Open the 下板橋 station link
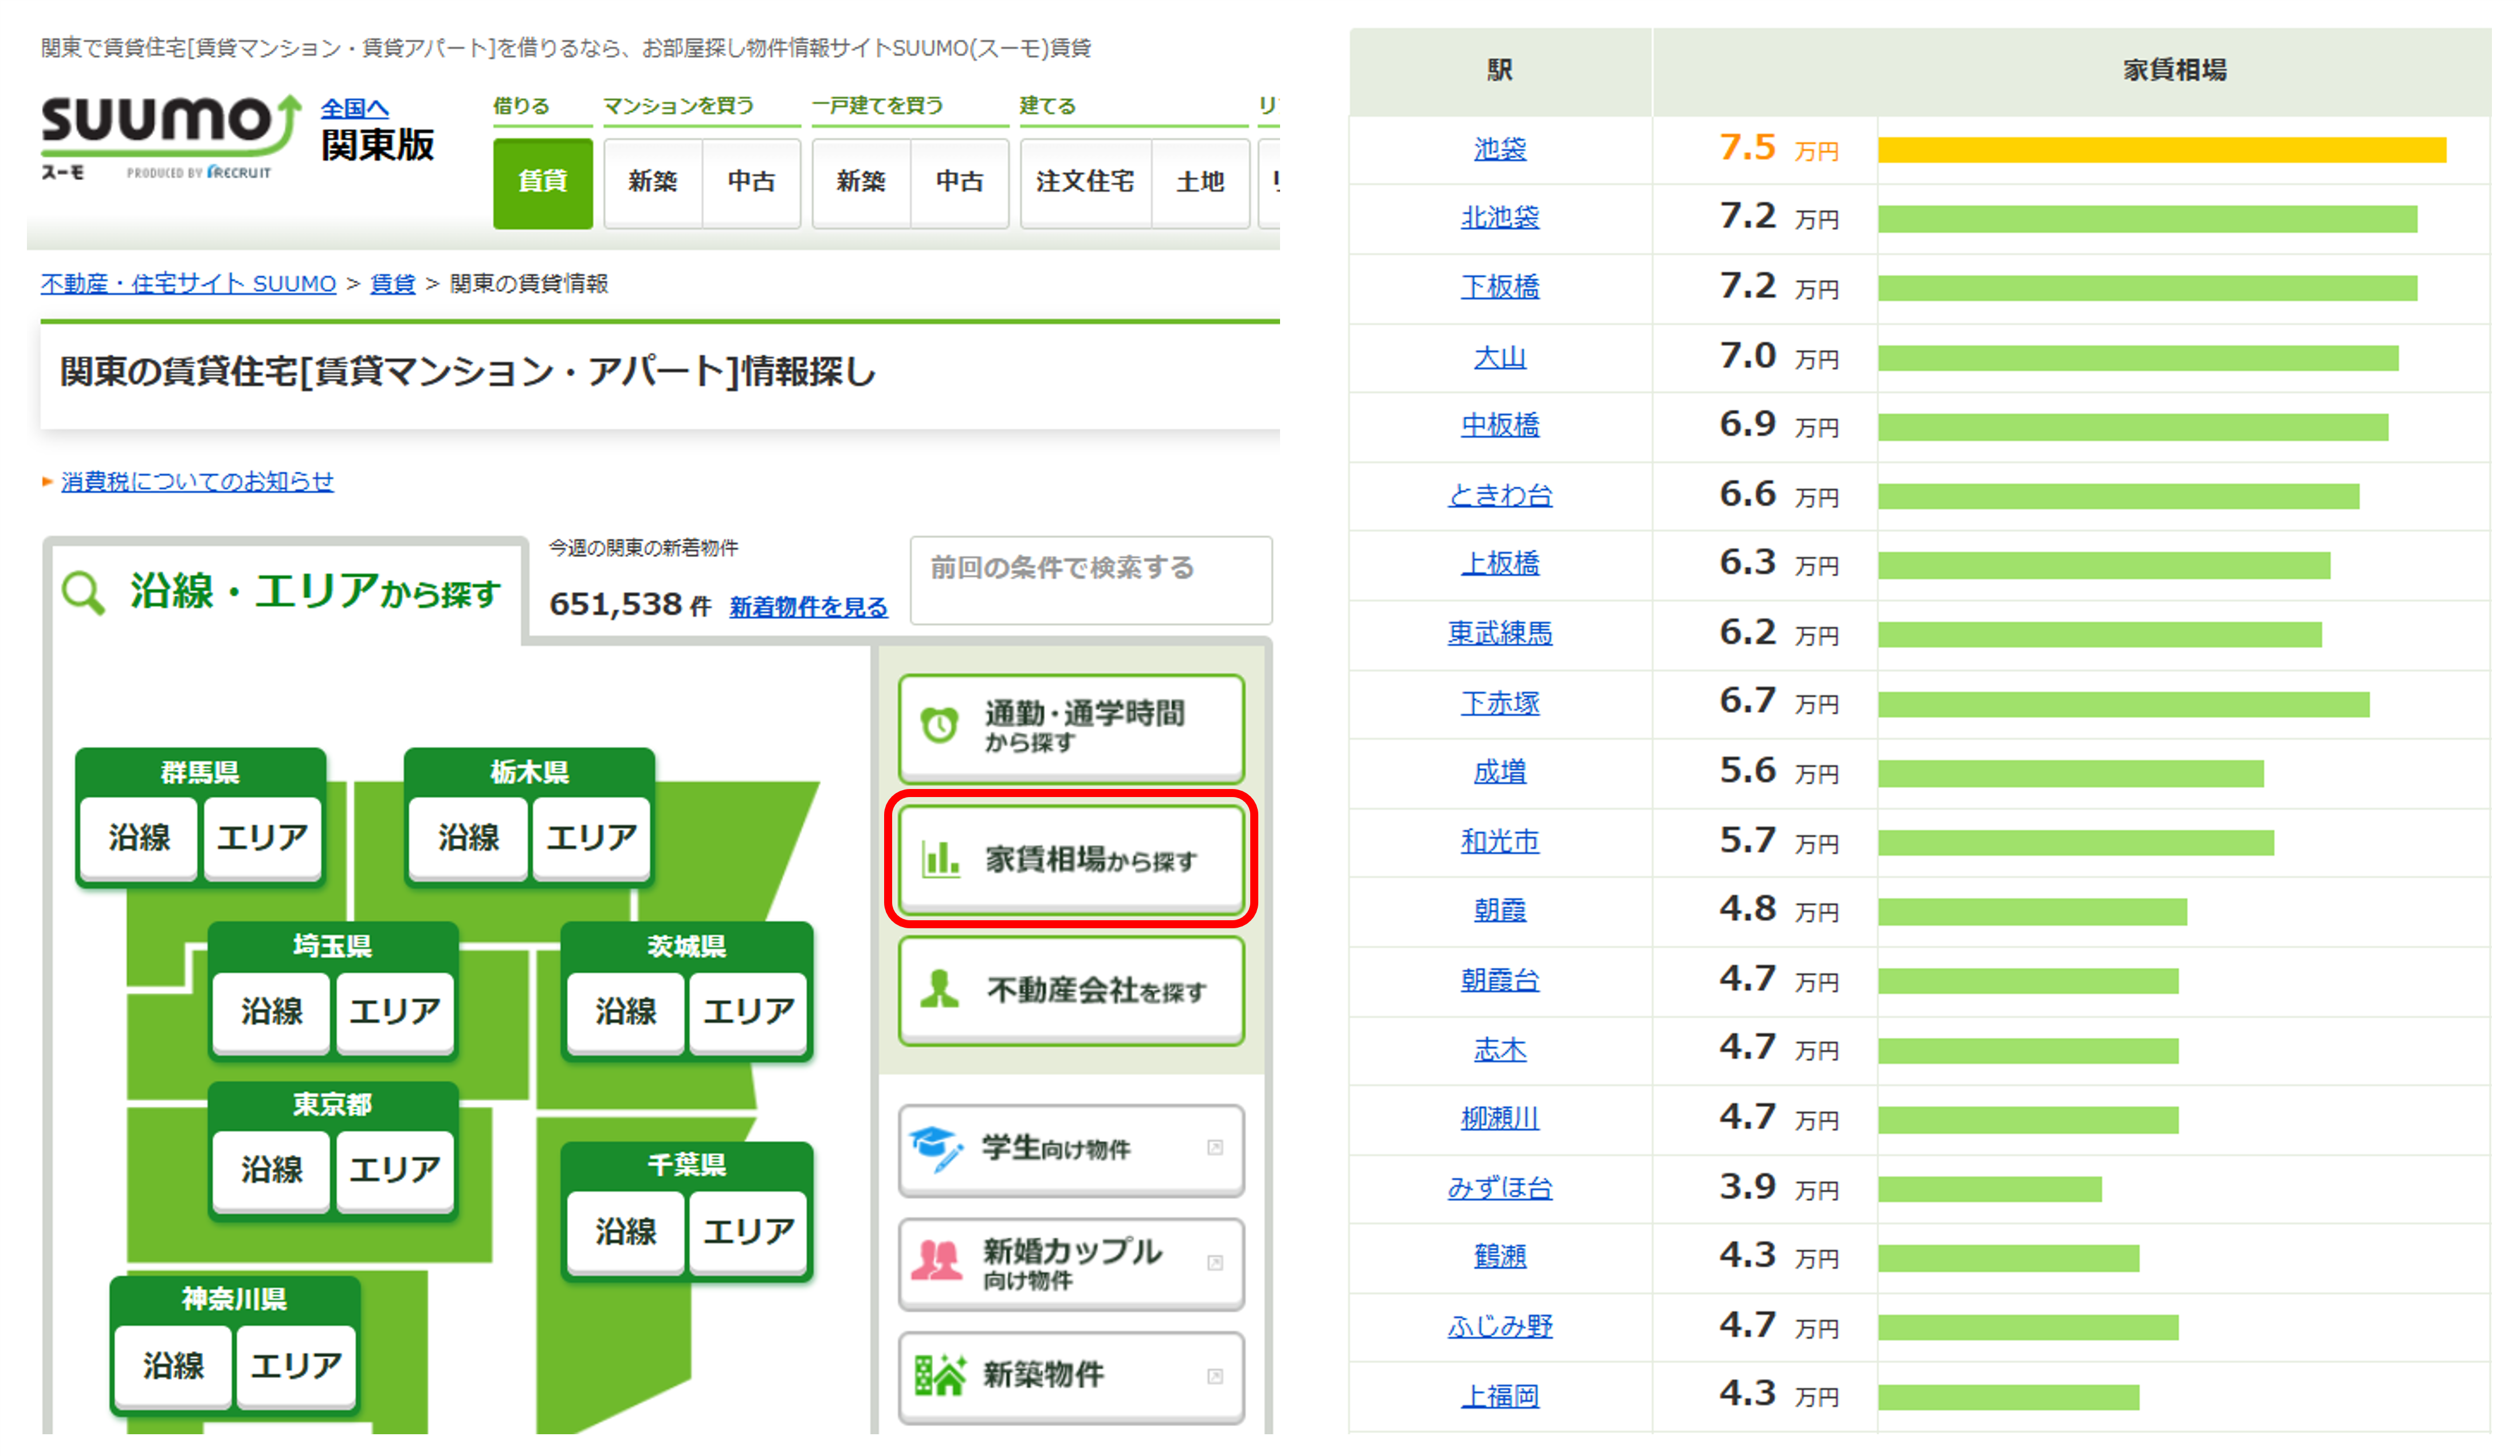The image size is (2520, 1456). [x=1499, y=288]
